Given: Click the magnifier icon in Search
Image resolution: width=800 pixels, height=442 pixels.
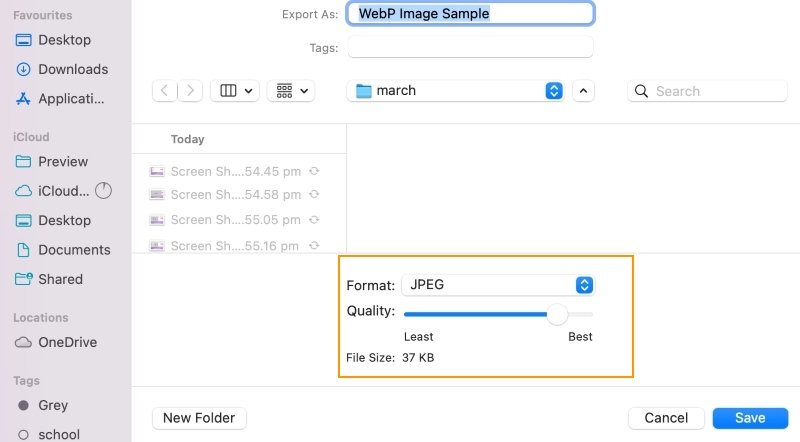Looking at the screenshot, I should pyautogui.click(x=641, y=91).
